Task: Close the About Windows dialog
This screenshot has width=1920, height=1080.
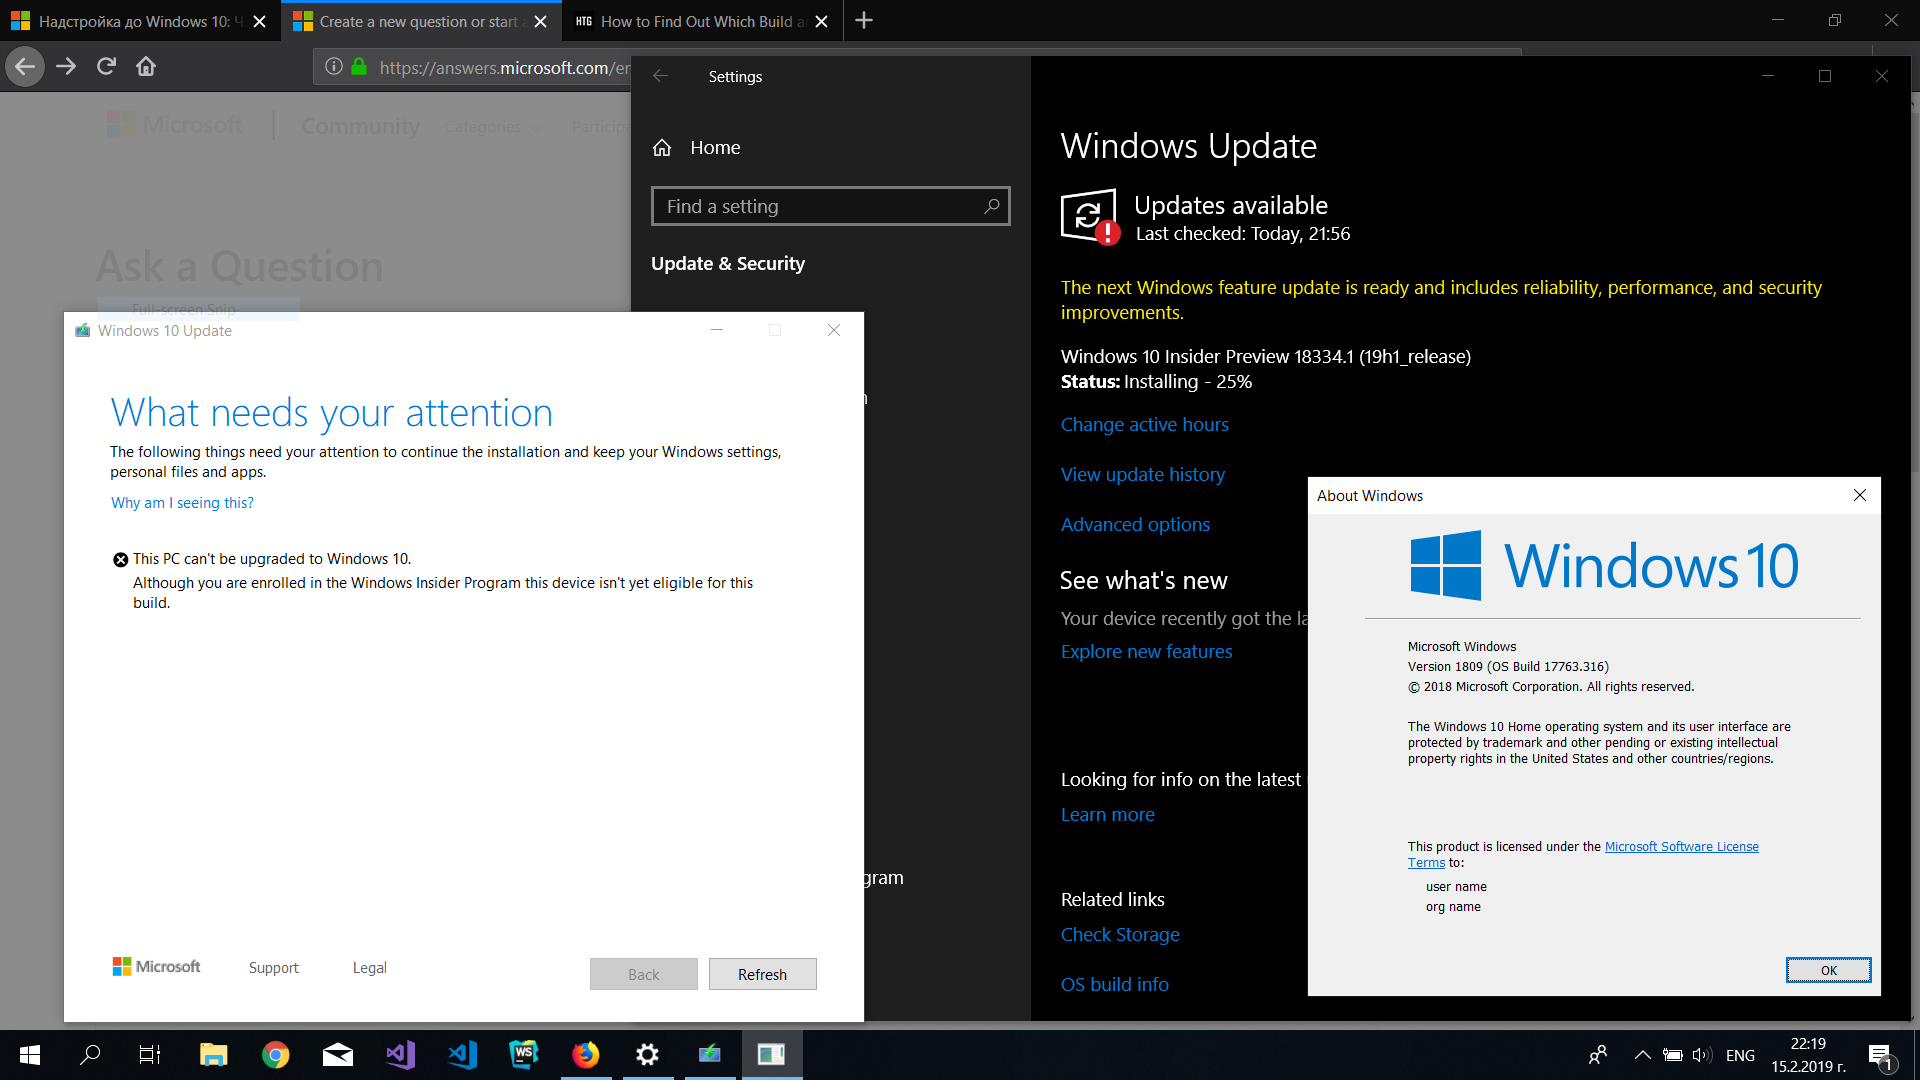Action: tap(1859, 495)
